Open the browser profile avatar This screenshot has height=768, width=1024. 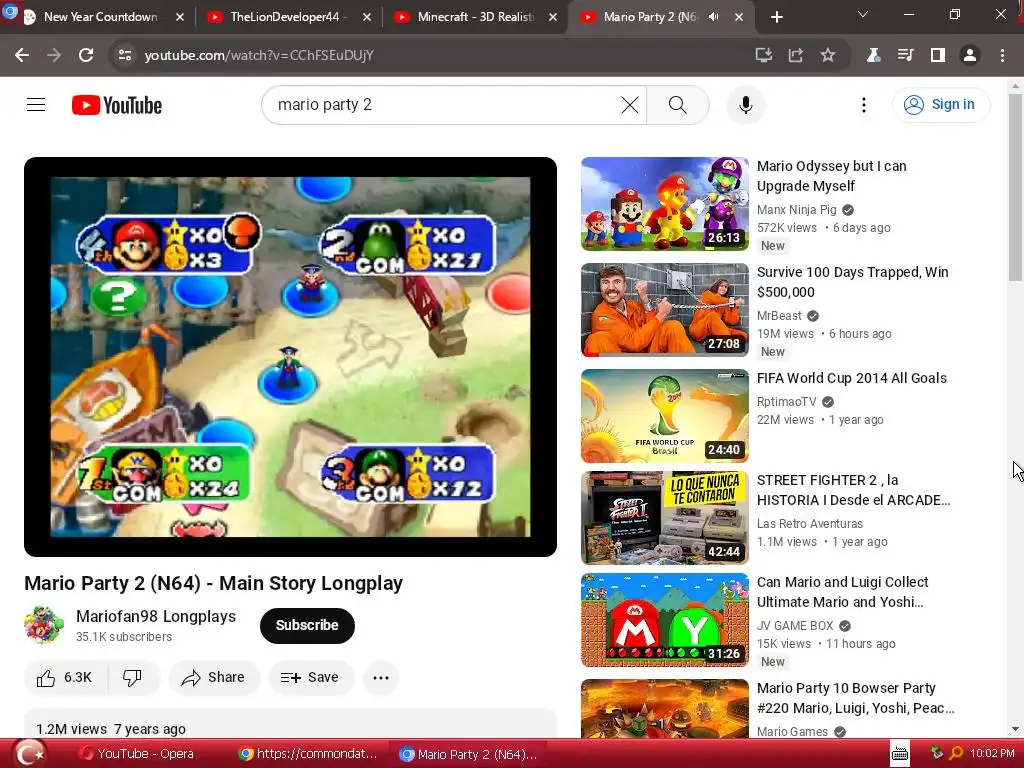coord(970,56)
